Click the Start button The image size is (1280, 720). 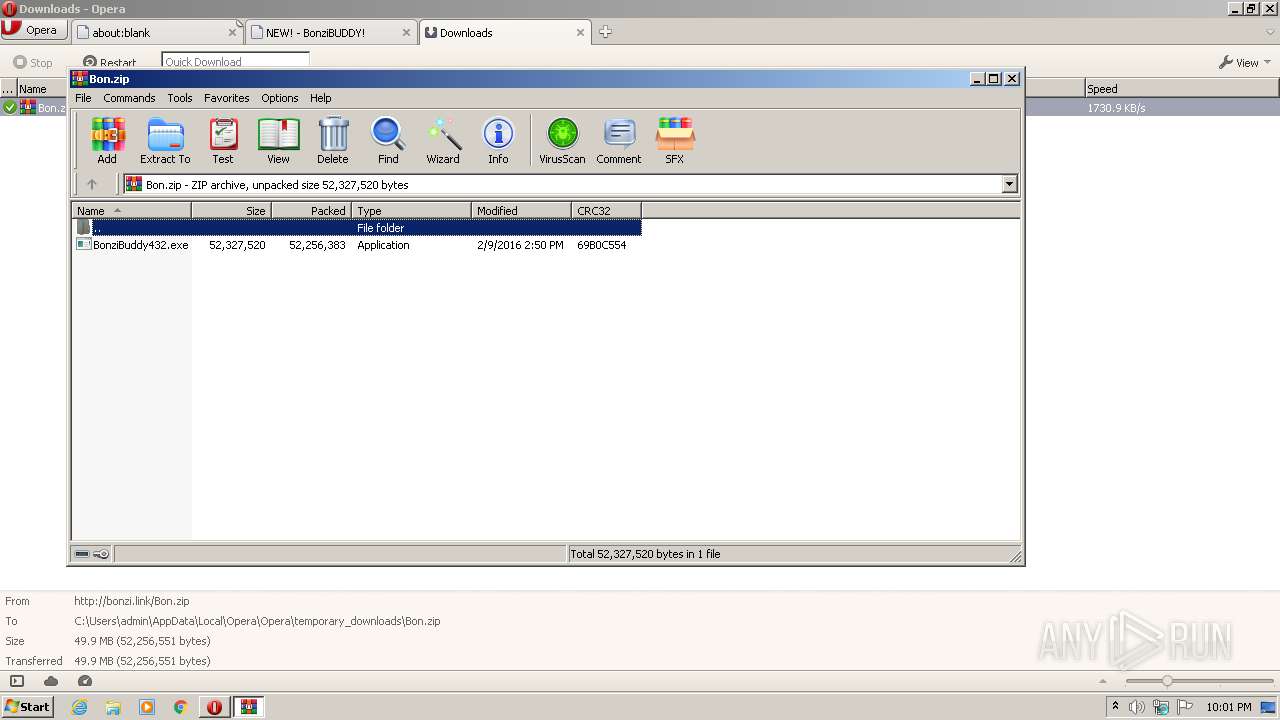27,707
